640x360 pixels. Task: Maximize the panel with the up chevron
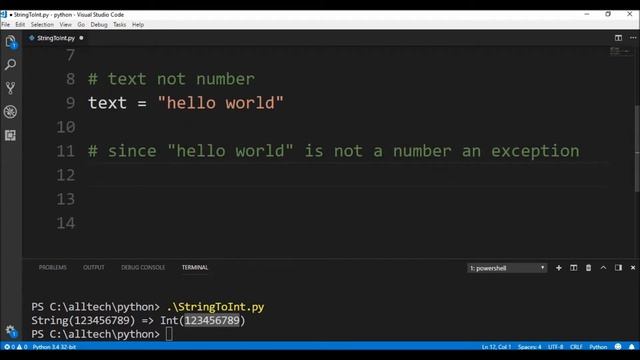point(603,268)
